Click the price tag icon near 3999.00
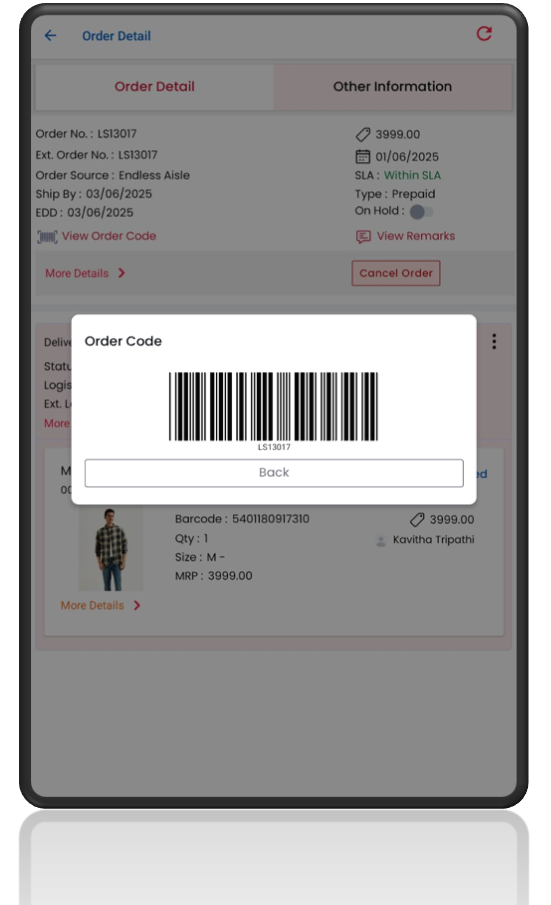 (363, 134)
